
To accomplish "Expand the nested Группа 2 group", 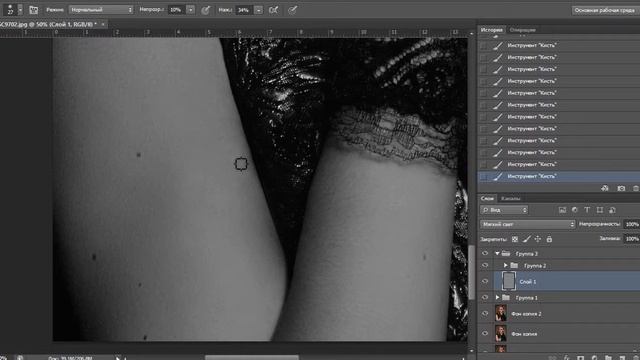I will coord(505,265).
